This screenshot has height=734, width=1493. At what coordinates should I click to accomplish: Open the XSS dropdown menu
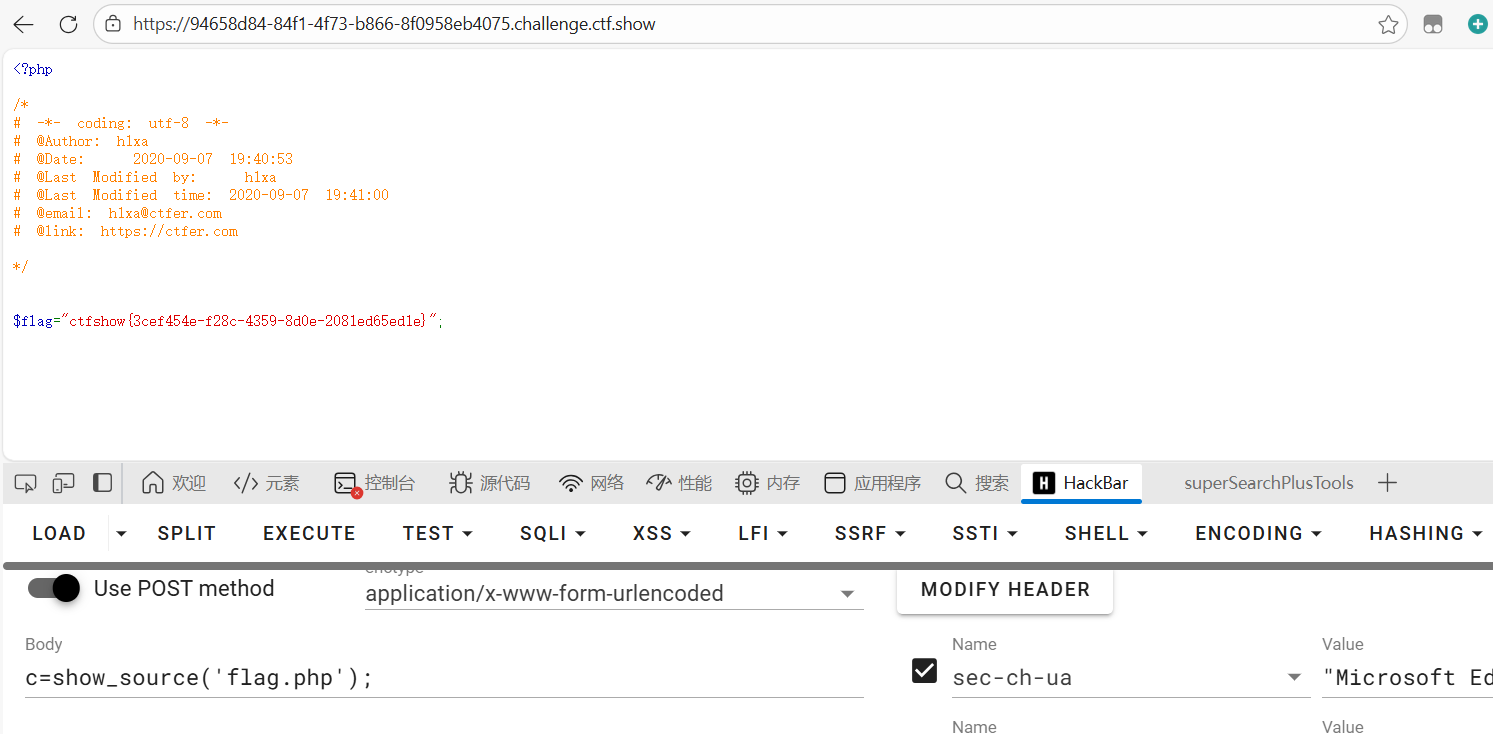tap(662, 533)
